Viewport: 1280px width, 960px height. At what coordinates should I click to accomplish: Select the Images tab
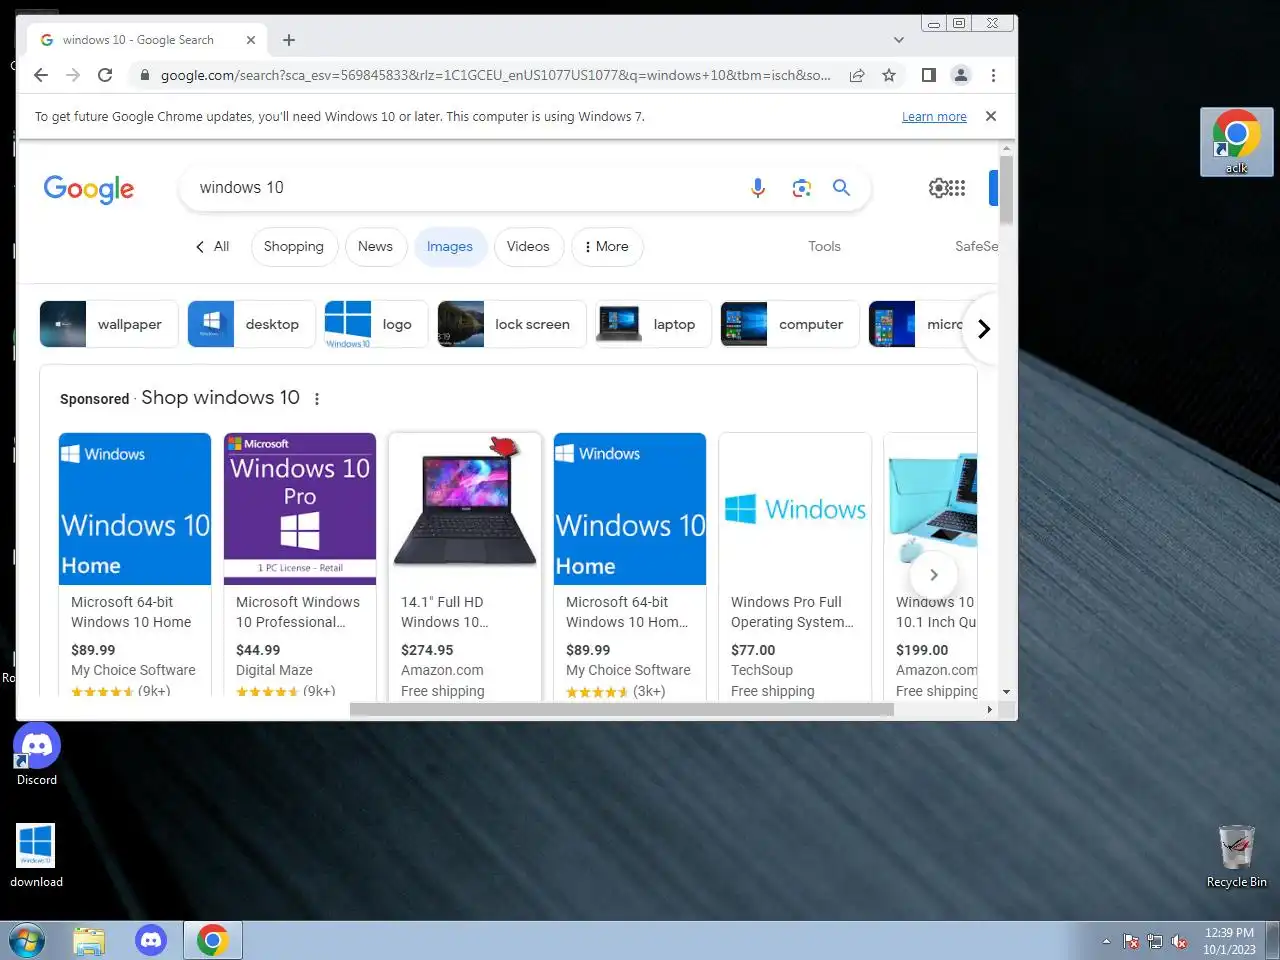pos(450,247)
